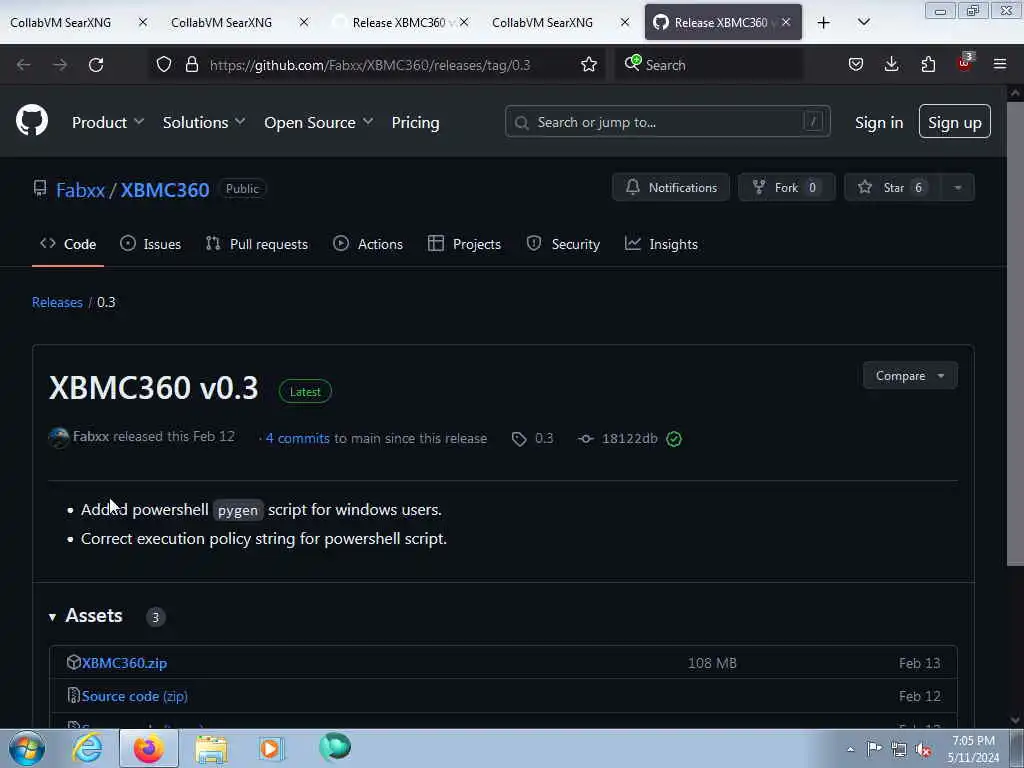The image size is (1024, 768).
Task: Open the Actions tab
Action: (368, 244)
